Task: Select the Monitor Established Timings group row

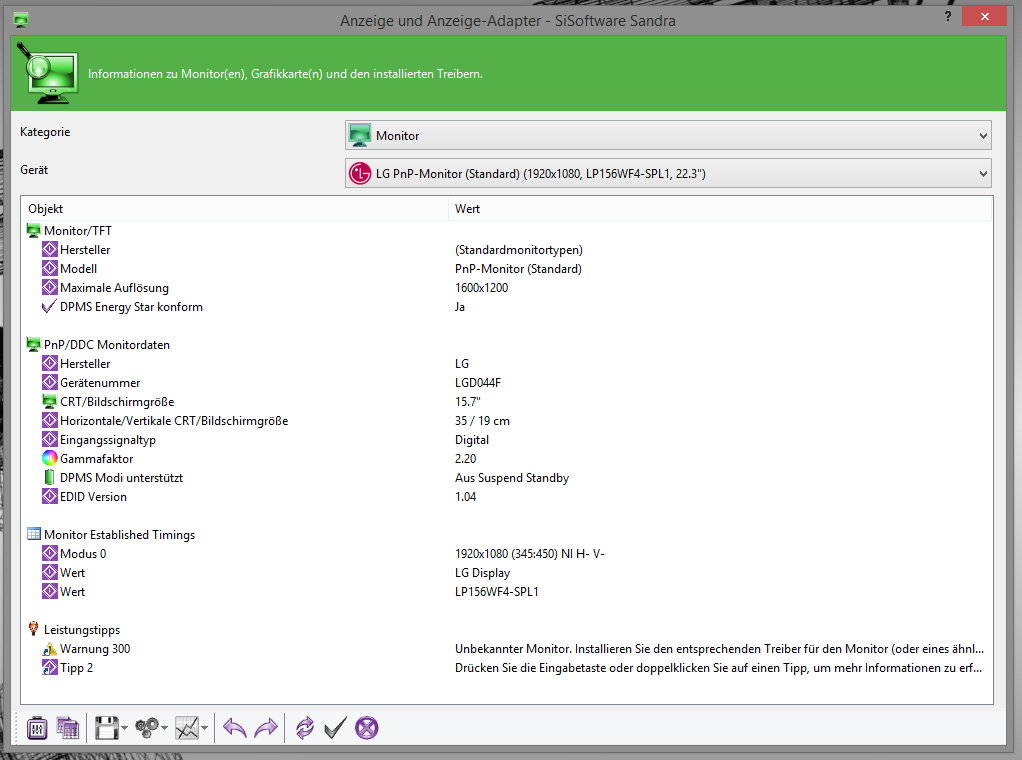Action: point(506,534)
